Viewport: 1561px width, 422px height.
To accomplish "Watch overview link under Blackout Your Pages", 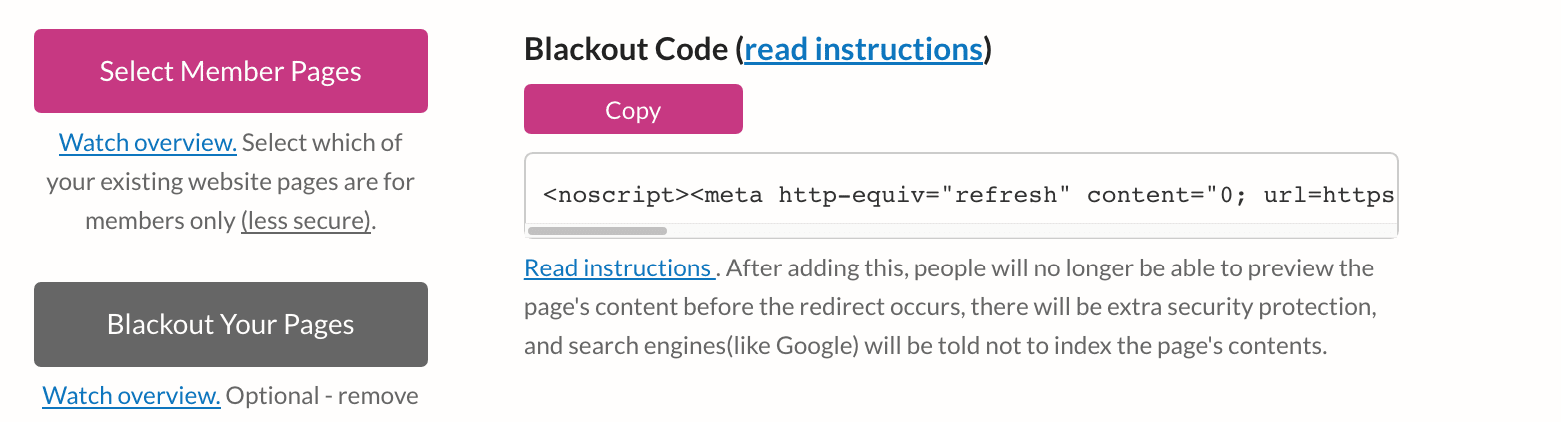I will coord(131,396).
